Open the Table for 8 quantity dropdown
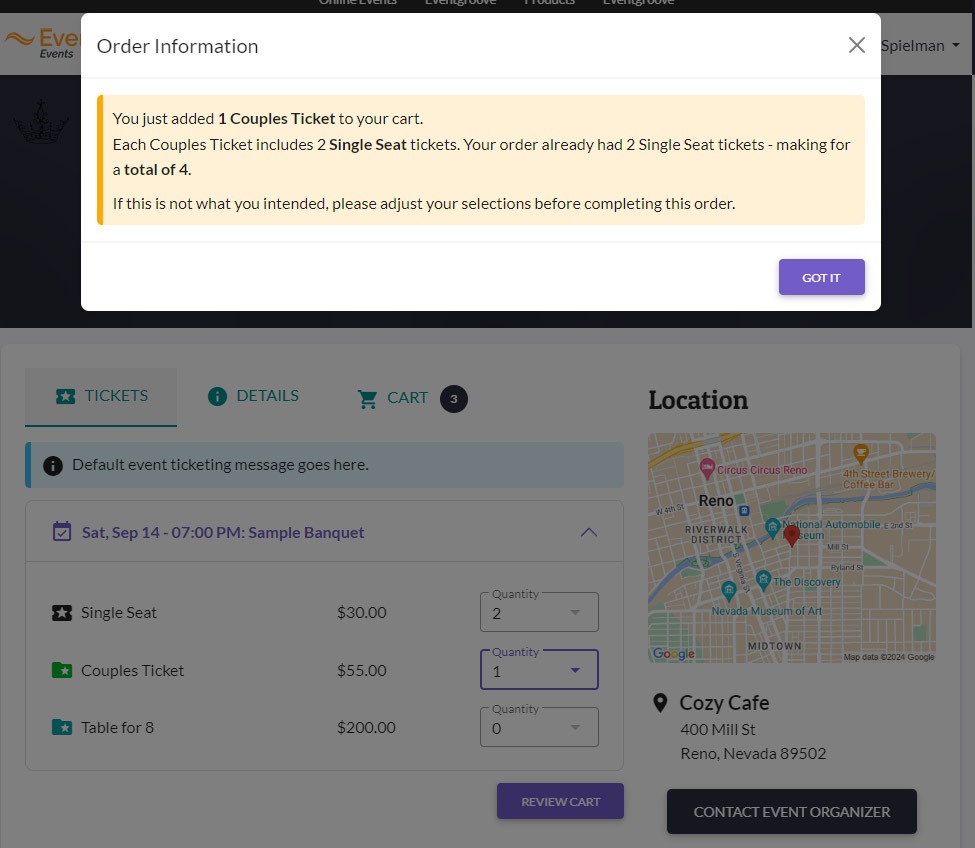Viewport: 975px width, 848px height. [538, 727]
